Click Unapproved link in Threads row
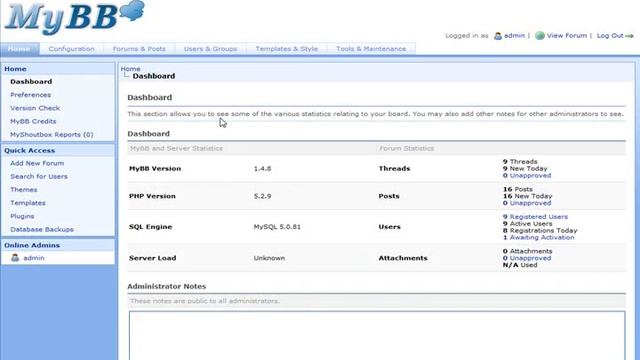This screenshot has width=640, height=360. (x=530, y=176)
